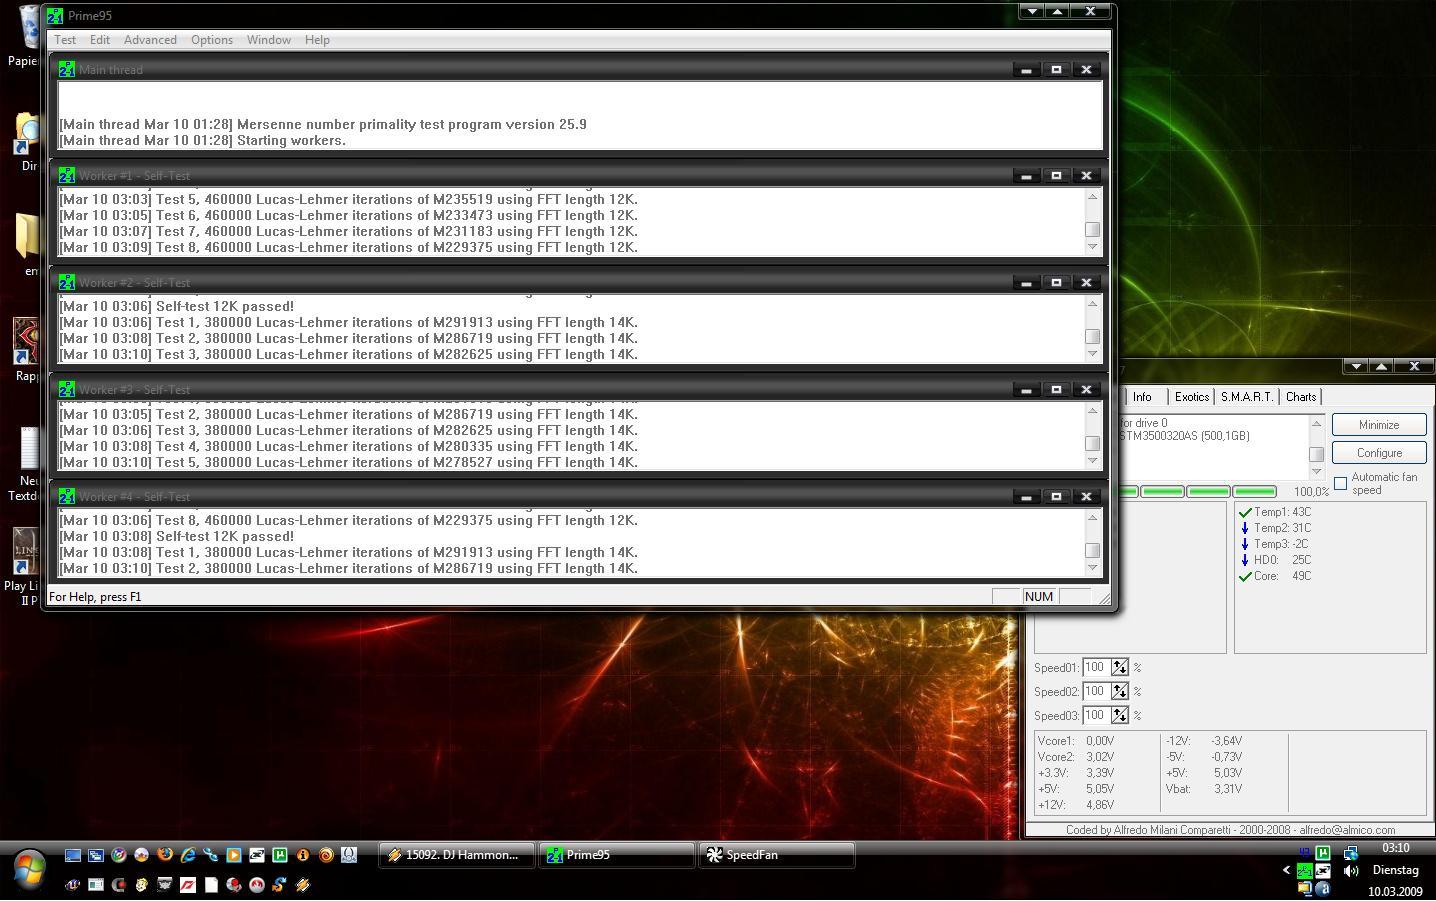Image resolution: width=1436 pixels, height=901 pixels.
Task: Open volume control in system tray
Action: click(1351, 871)
